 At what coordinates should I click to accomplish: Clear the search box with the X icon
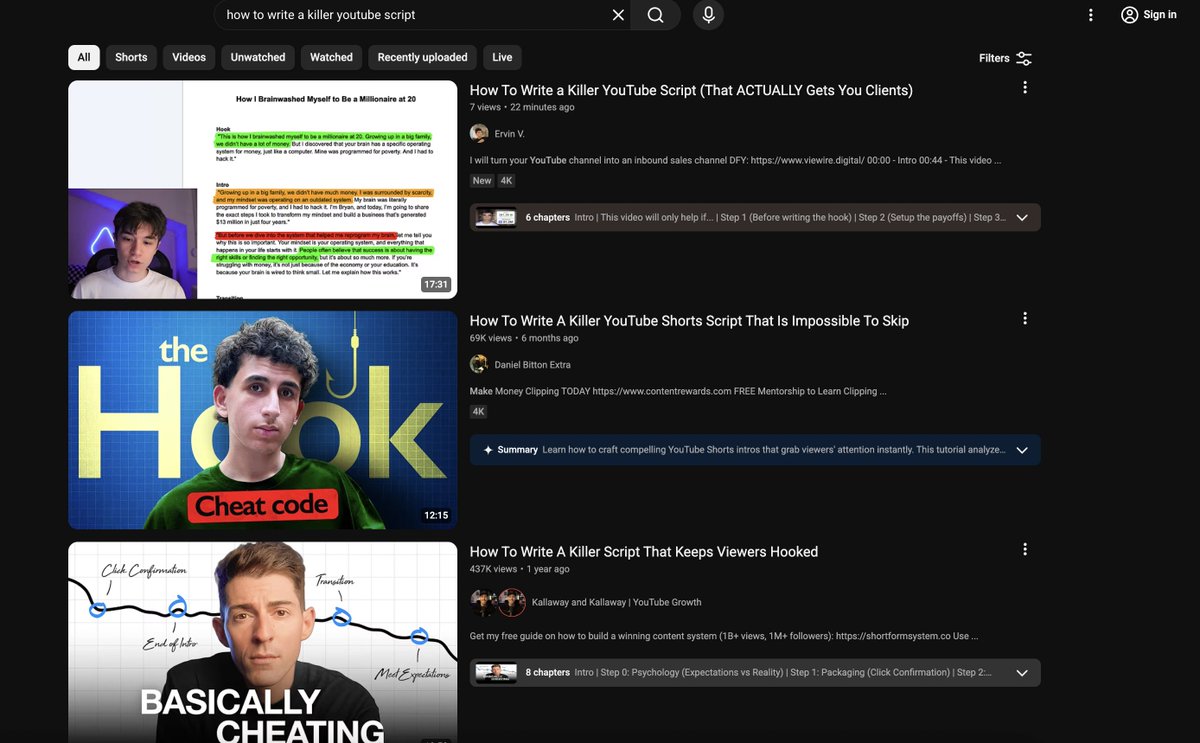(618, 15)
